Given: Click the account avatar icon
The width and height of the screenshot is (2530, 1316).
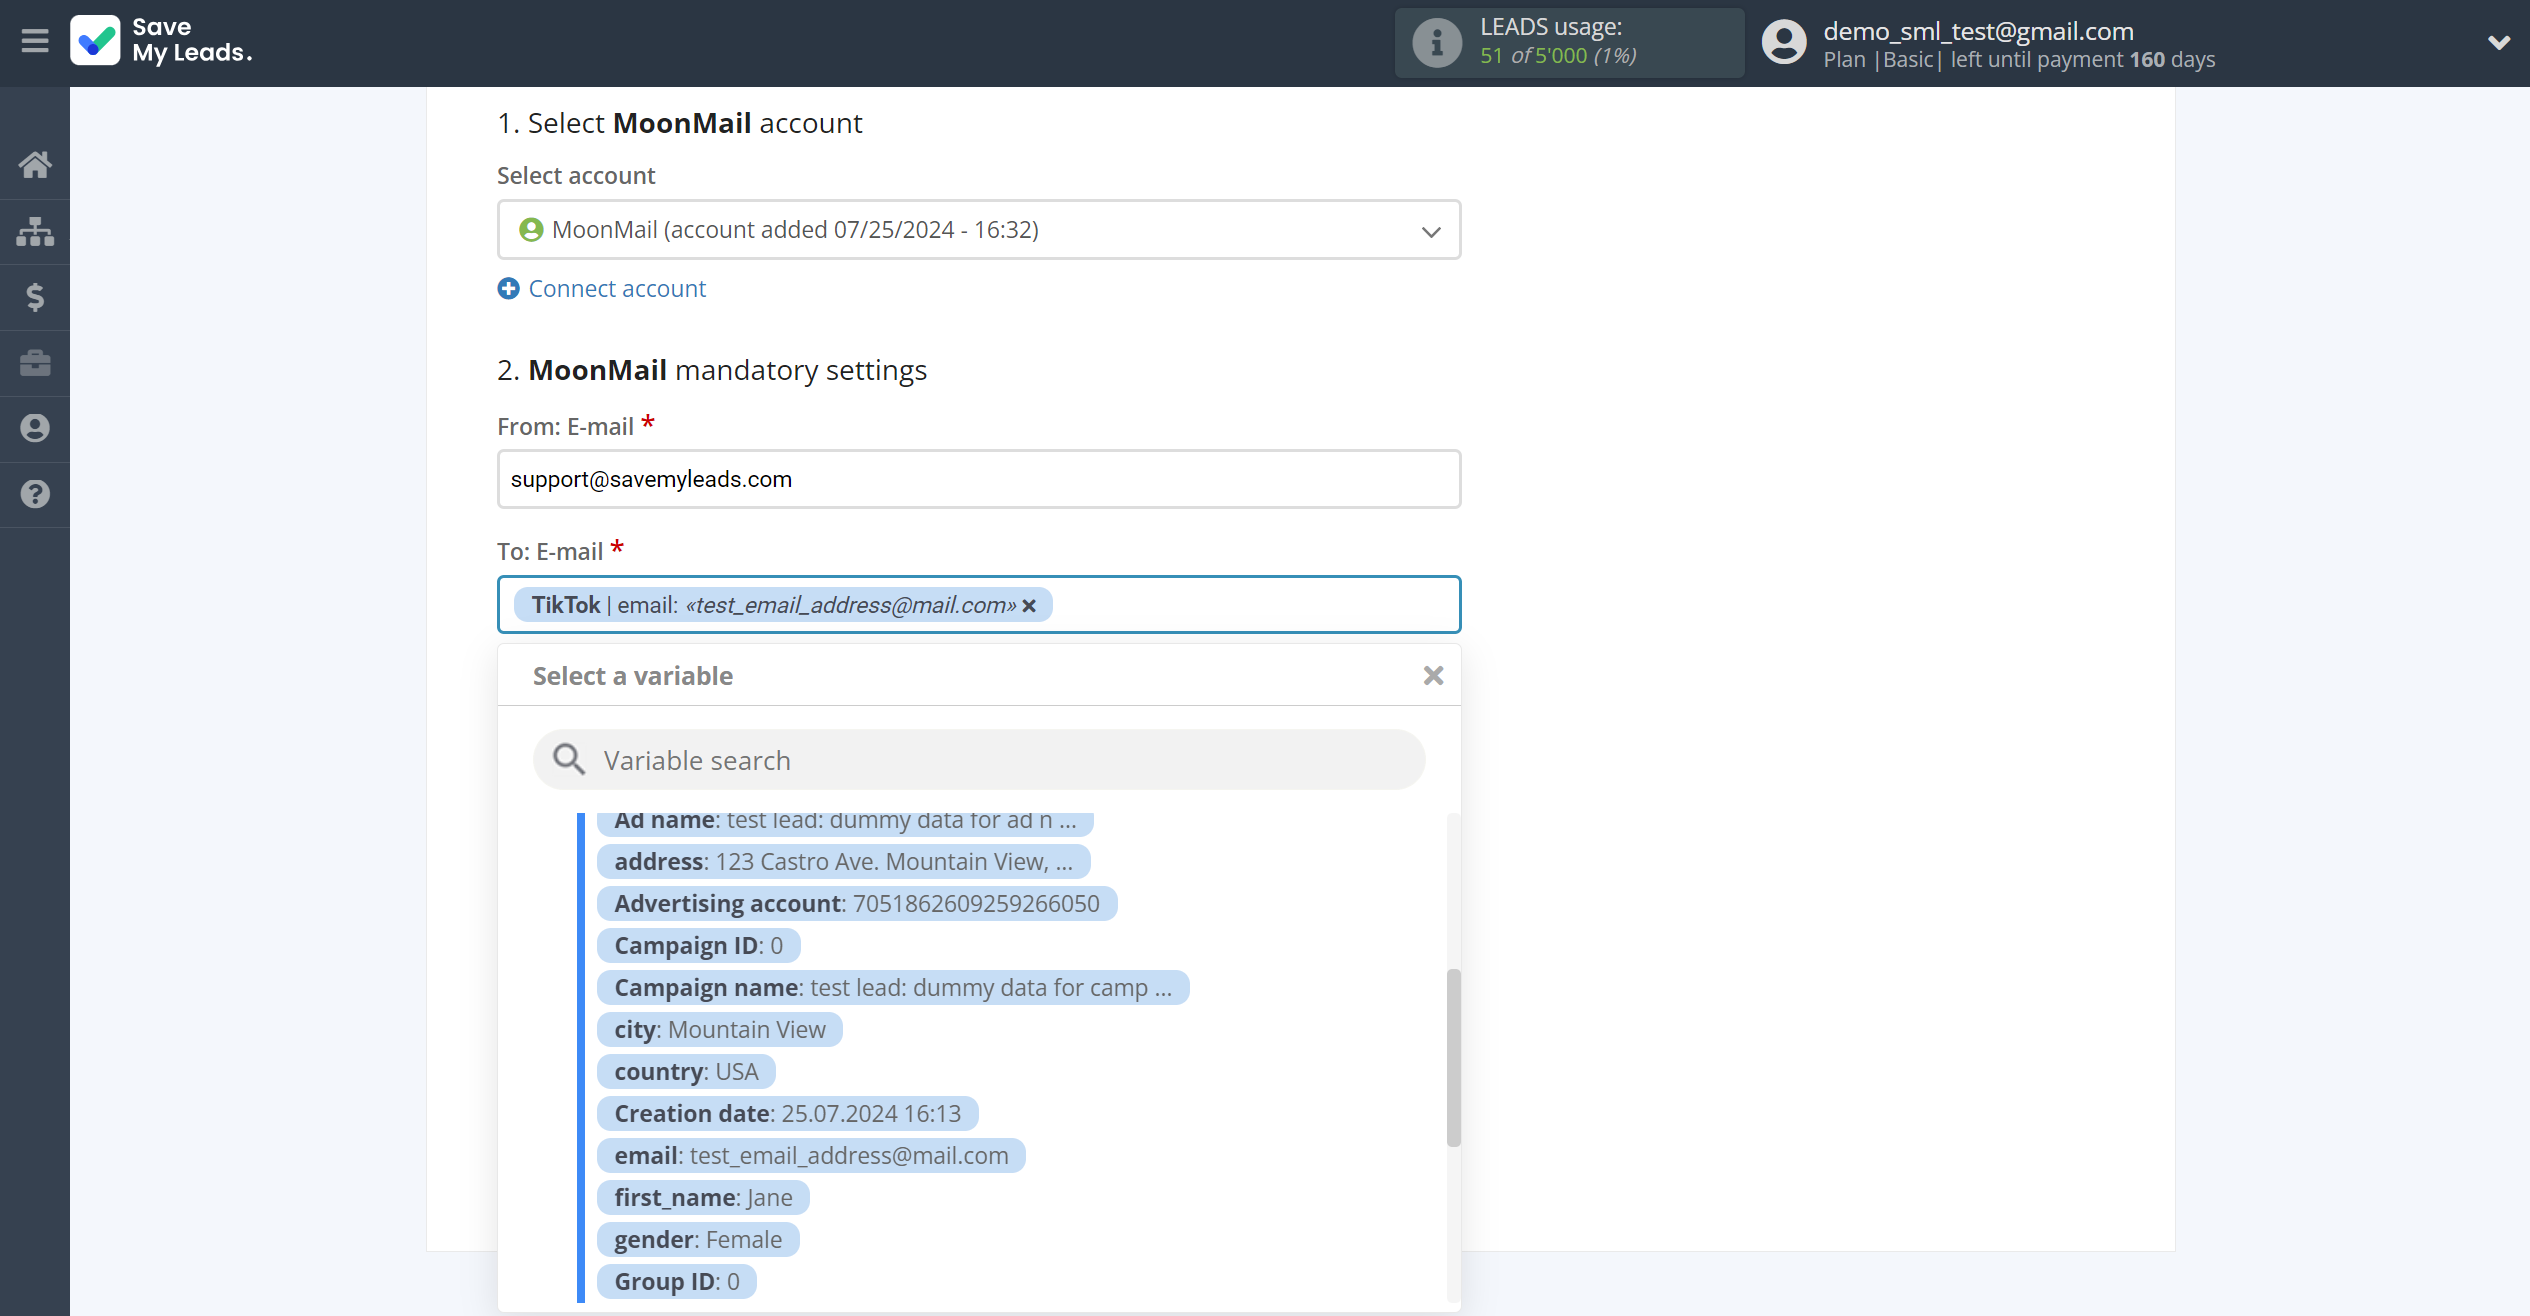Looking at the screenshot, I should pyautogui.click(x=1784, y=42).
